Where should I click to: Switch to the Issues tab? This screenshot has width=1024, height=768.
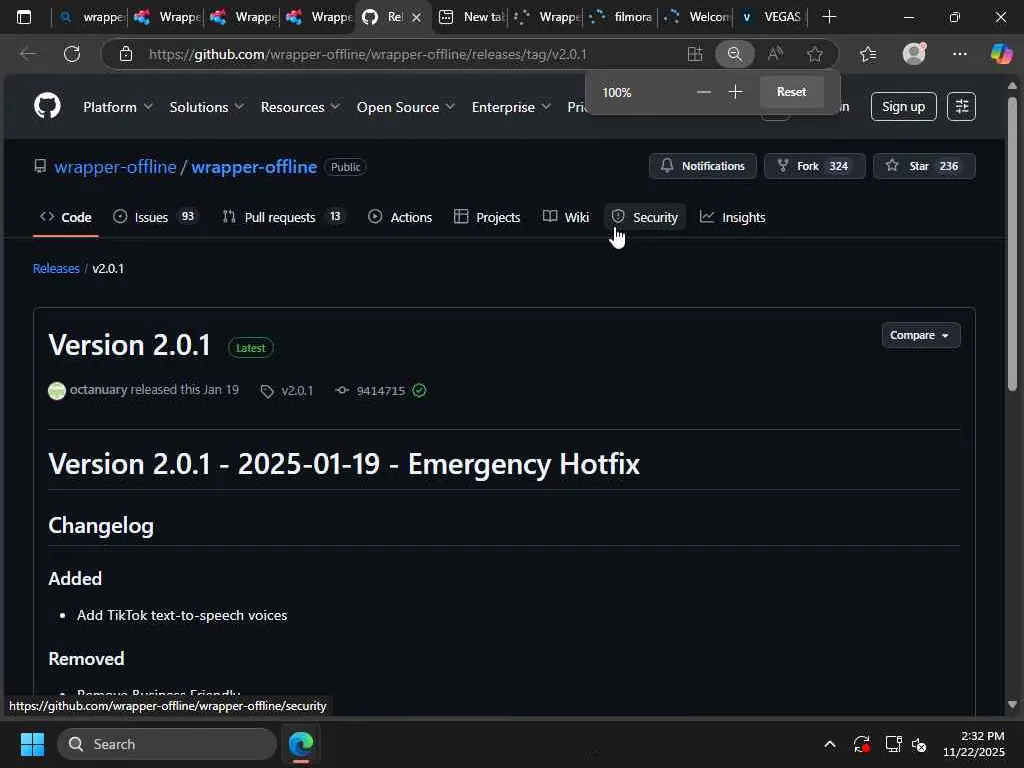click(155, 217)
